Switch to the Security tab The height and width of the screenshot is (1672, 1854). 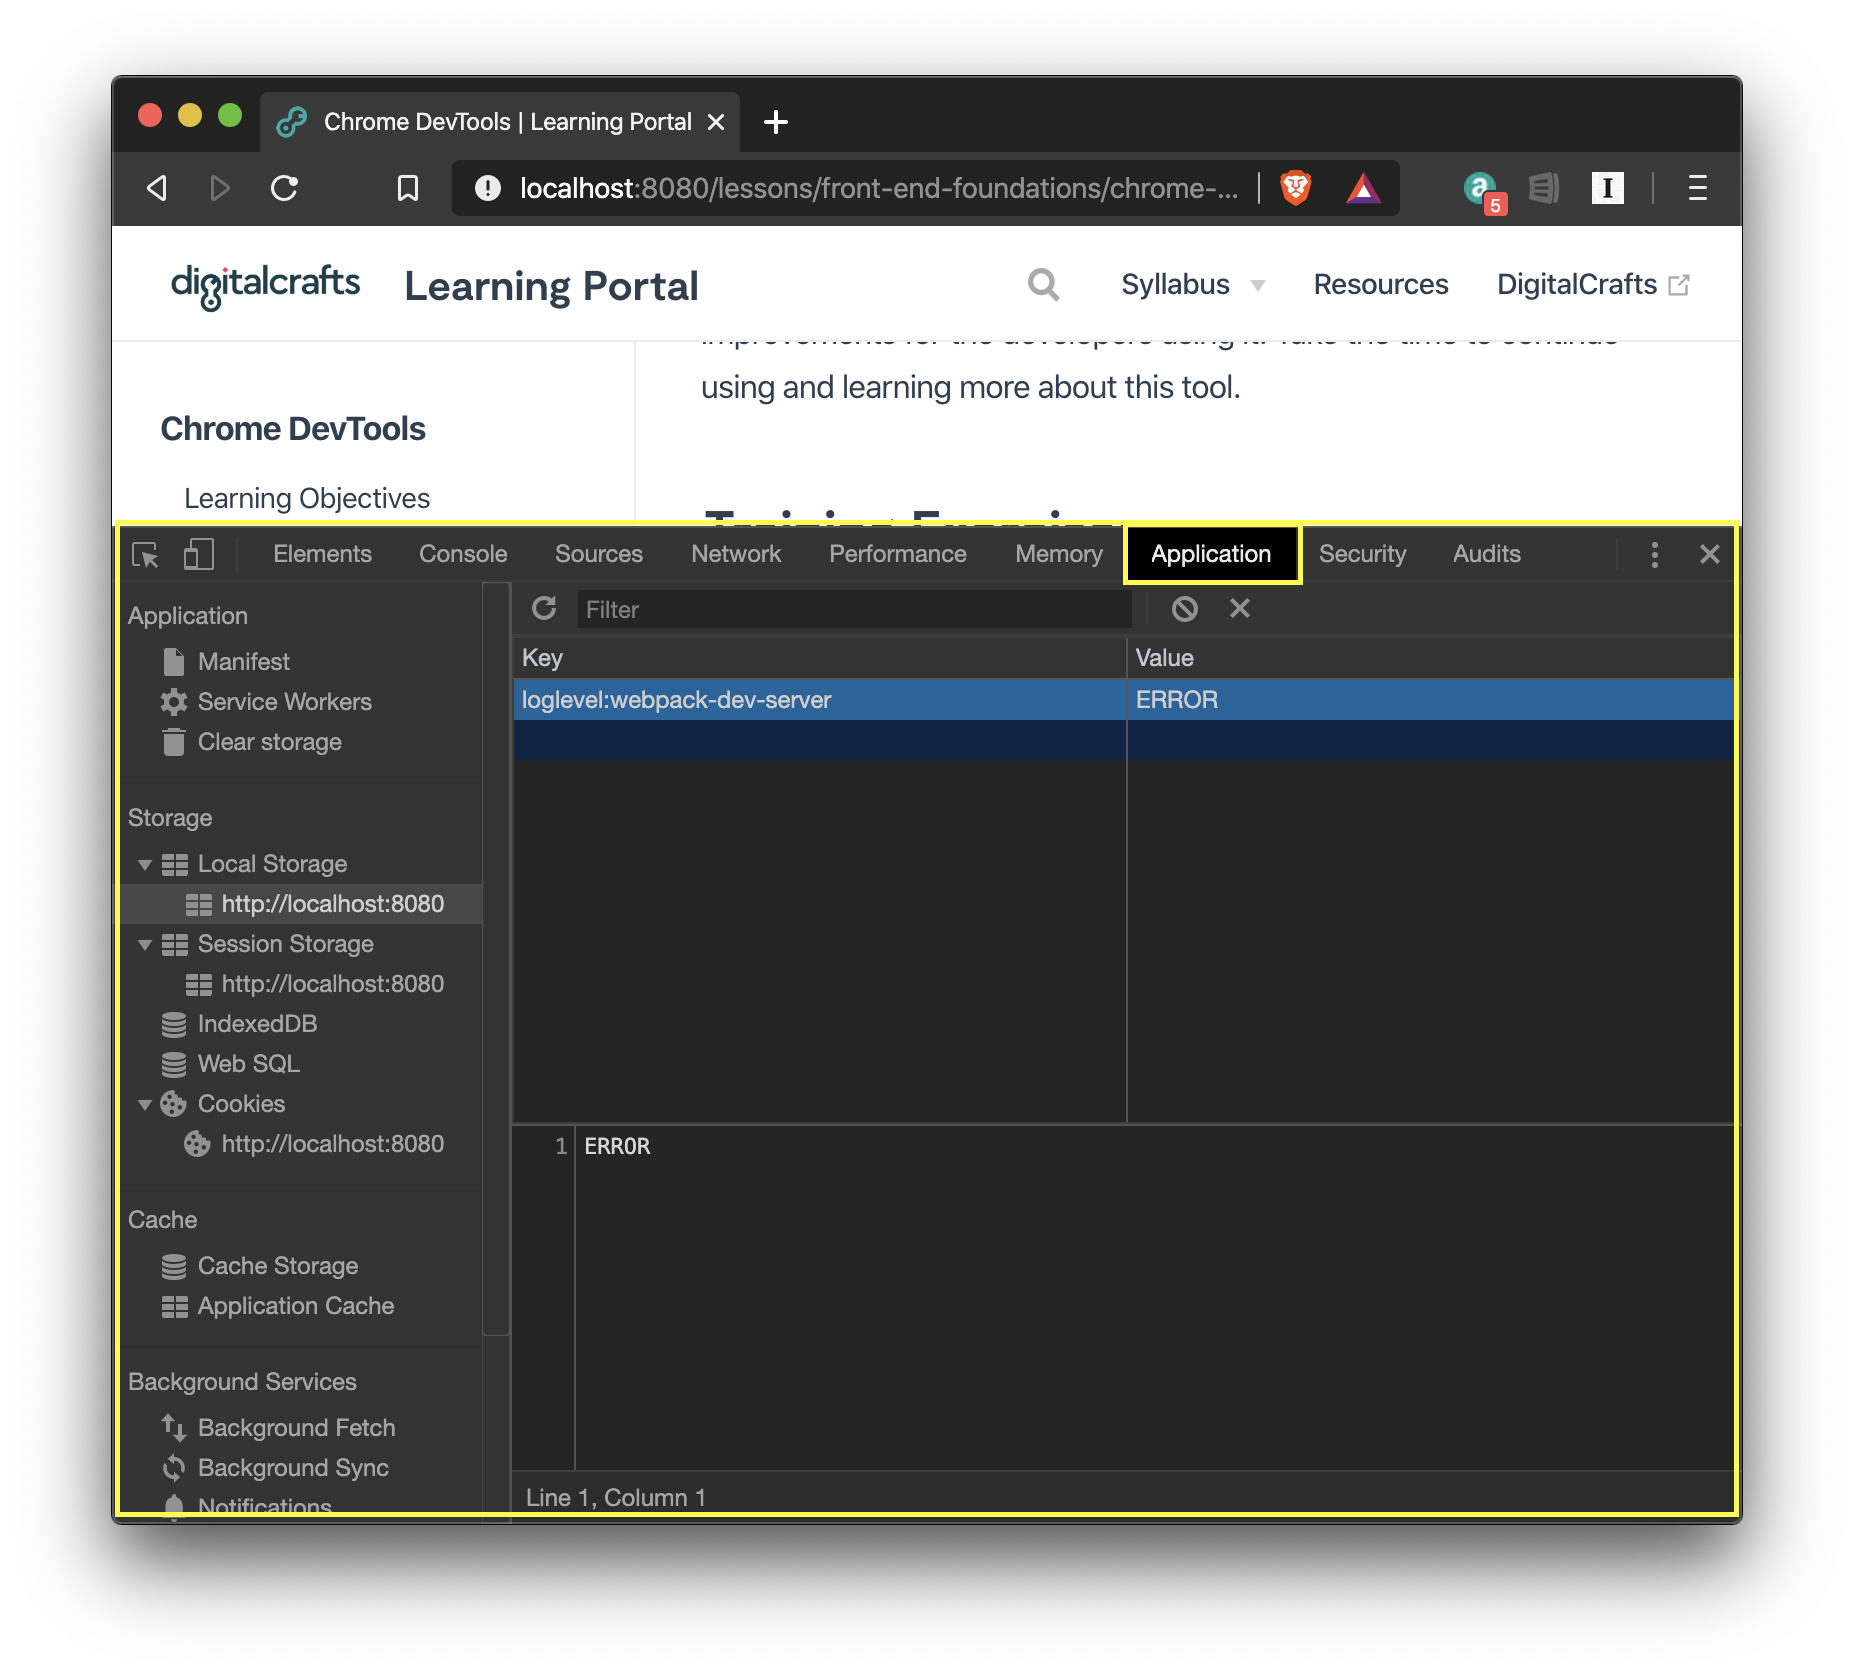pos(1362,553)
